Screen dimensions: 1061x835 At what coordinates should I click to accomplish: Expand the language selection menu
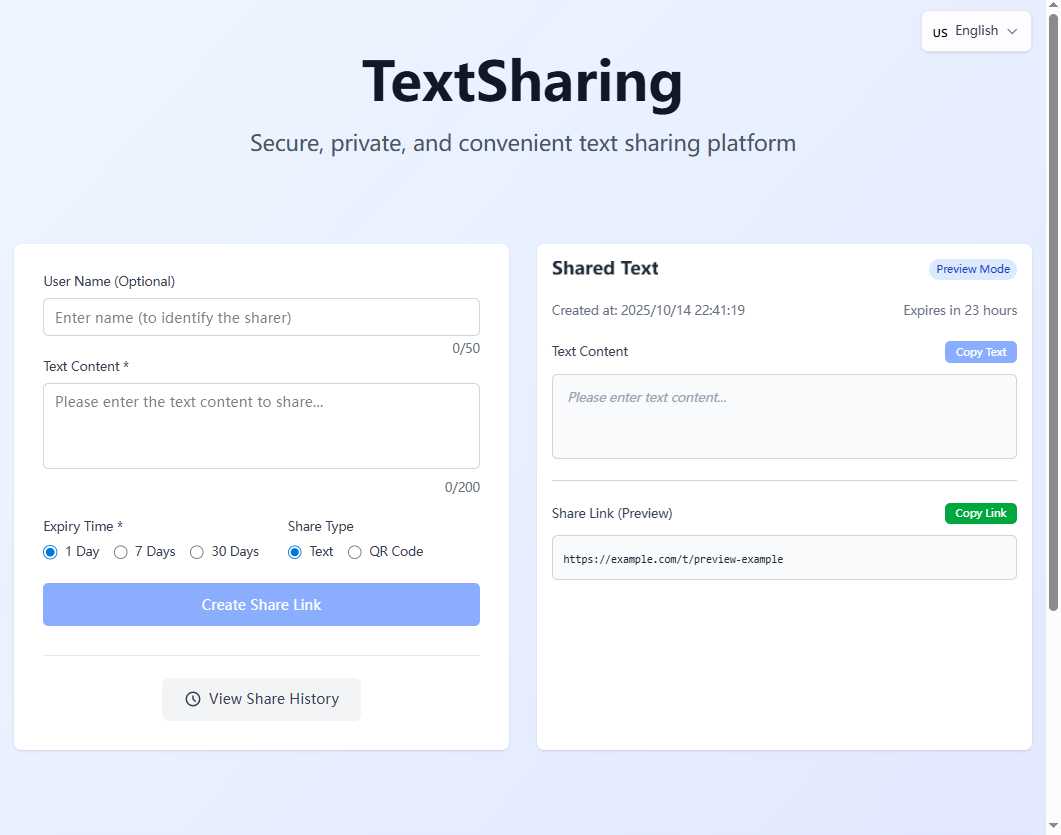[975, 31]
